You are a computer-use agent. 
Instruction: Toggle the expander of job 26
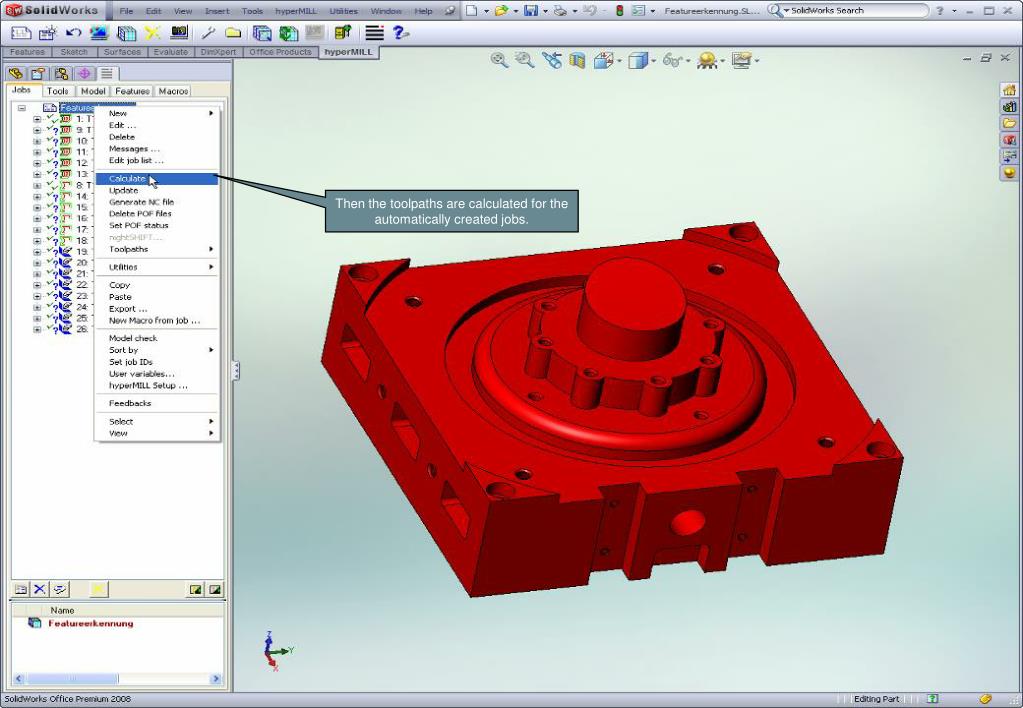click(x=37, y=330)
